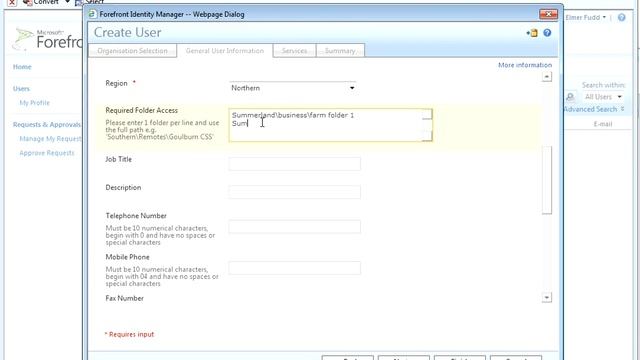Open help icon in Create User dialog

547,33
